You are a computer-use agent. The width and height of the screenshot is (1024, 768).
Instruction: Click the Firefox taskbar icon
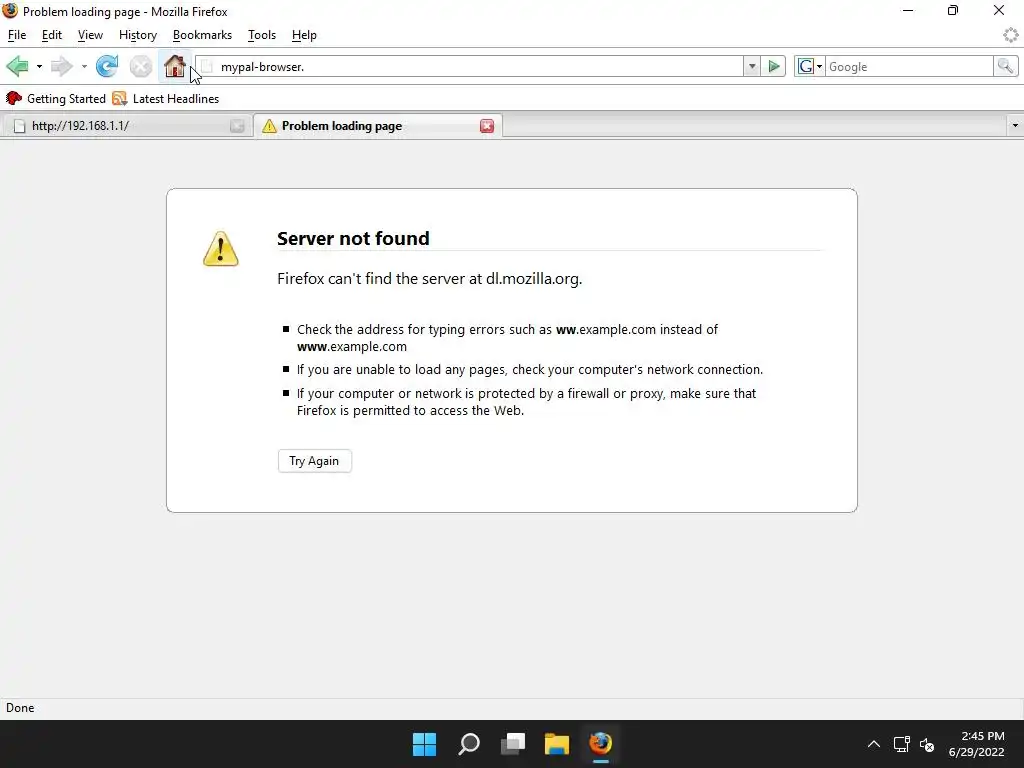point(601,744)
